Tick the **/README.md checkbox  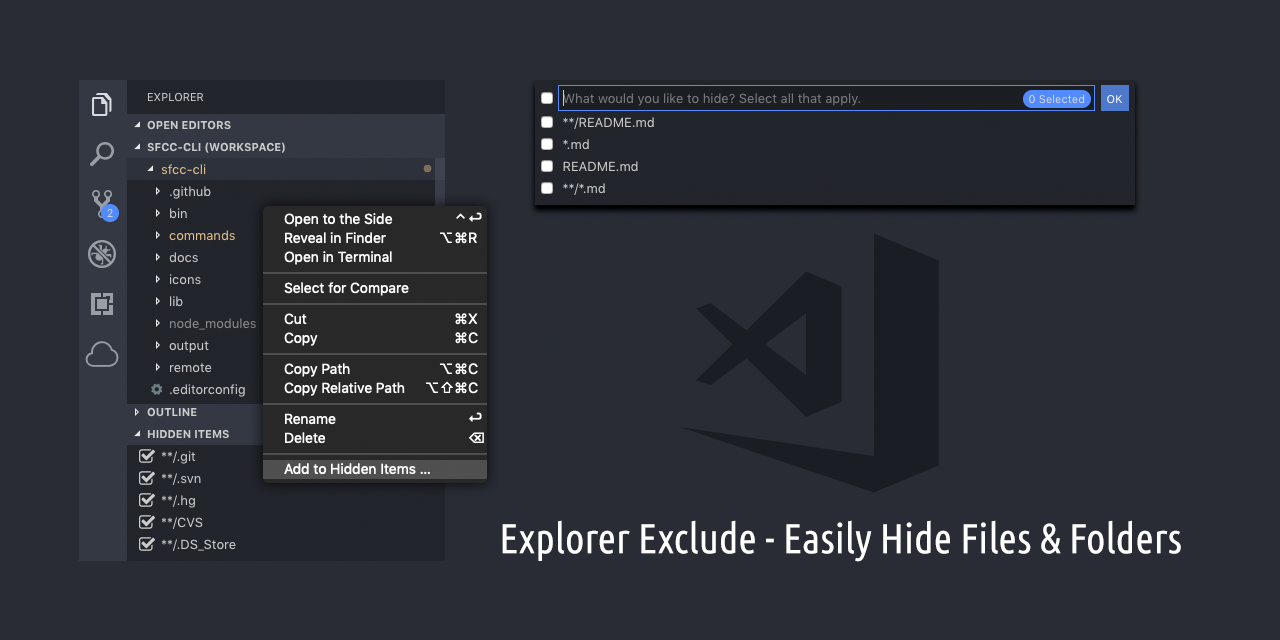tap(547, 122)
